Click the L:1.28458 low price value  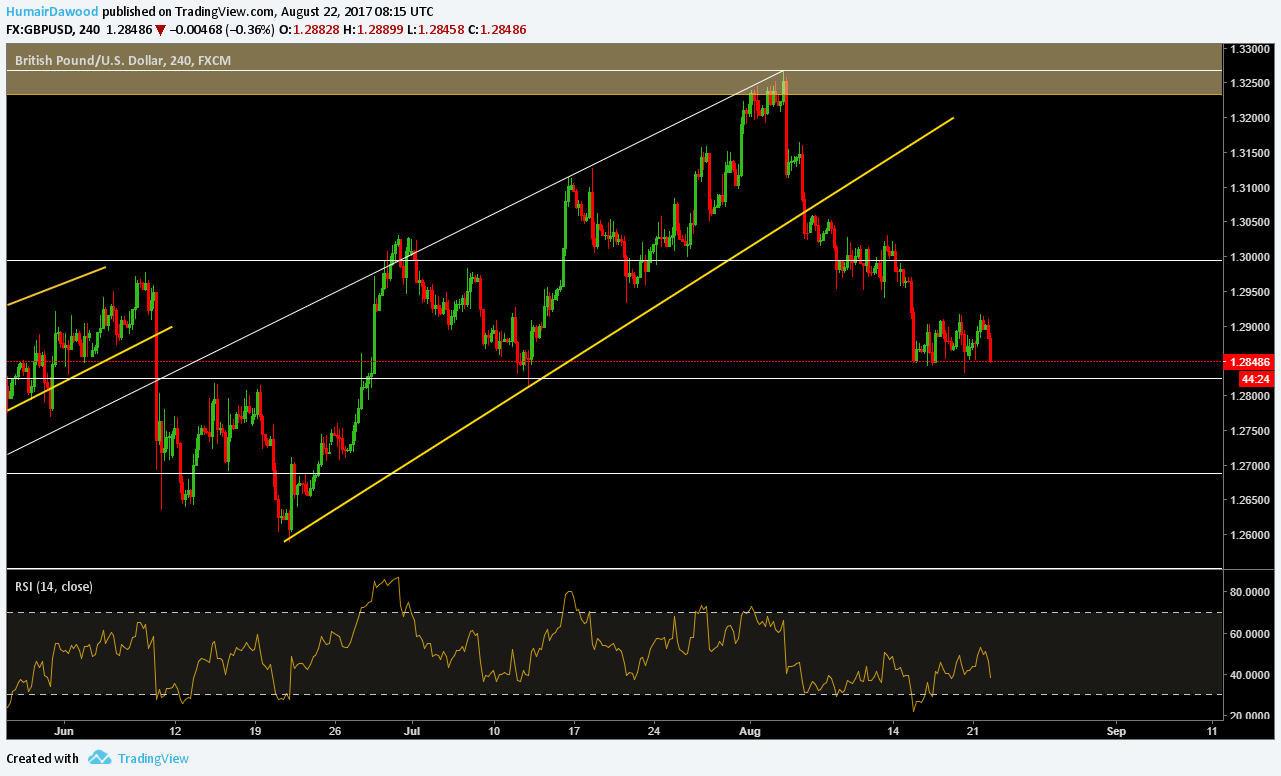[434, 30]
